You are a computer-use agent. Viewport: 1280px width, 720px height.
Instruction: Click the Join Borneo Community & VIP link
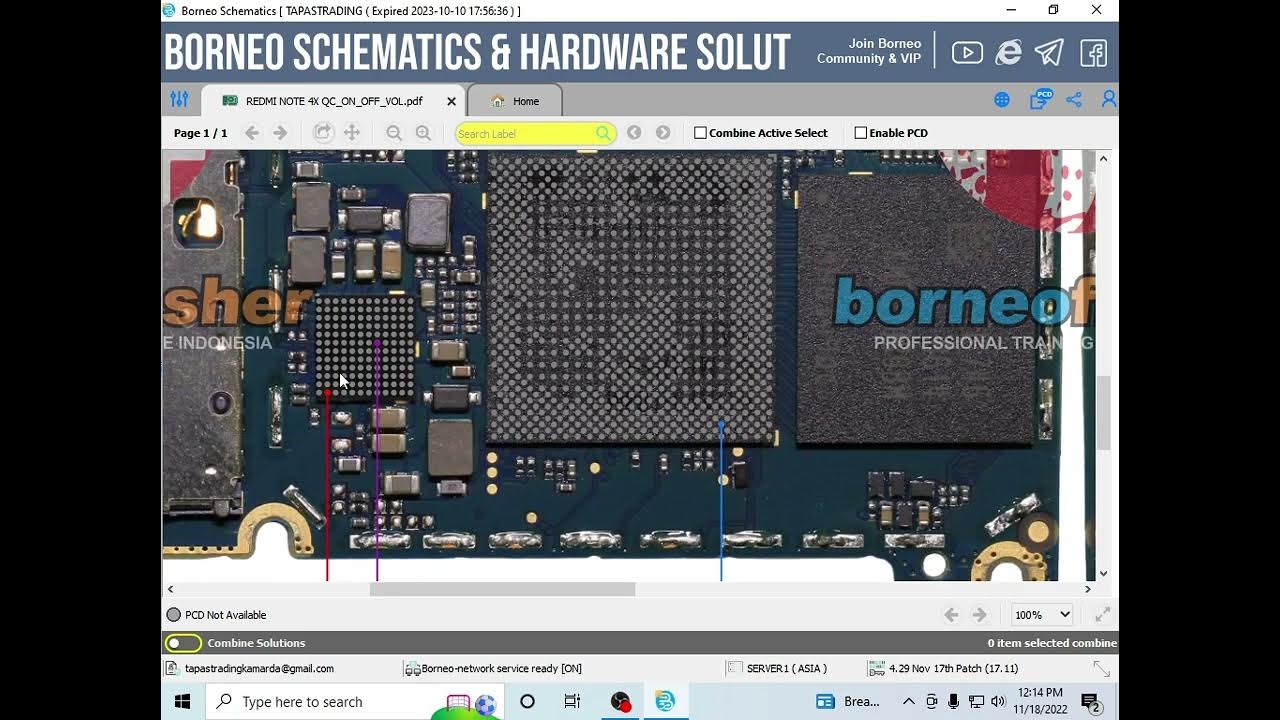coord(869,51)
